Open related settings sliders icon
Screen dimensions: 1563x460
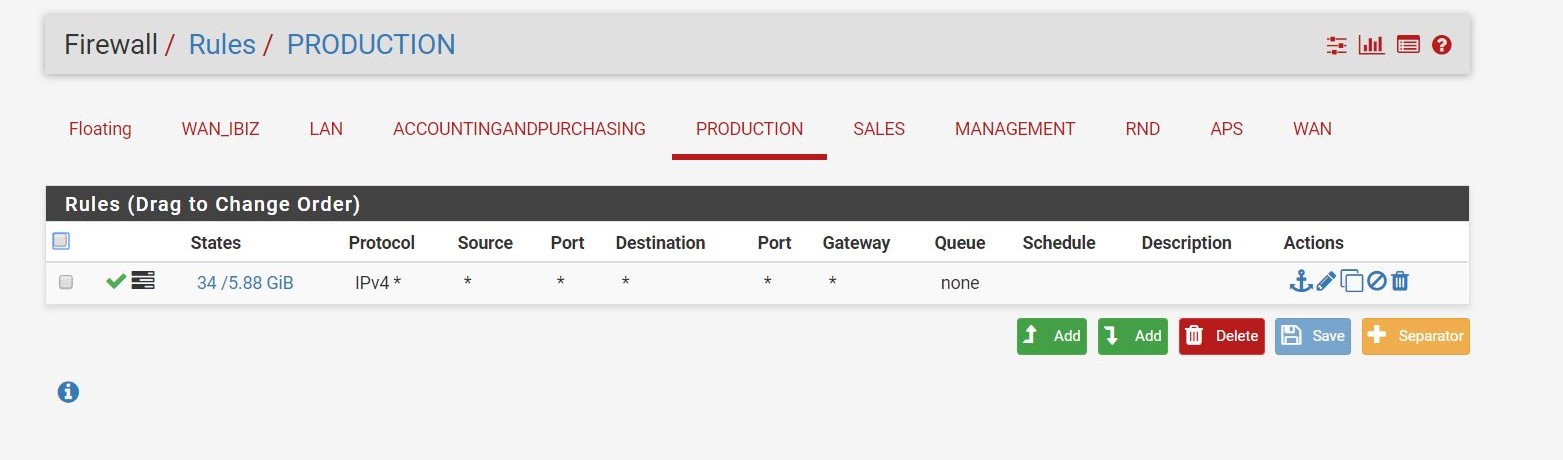(x=1337, y=45)
